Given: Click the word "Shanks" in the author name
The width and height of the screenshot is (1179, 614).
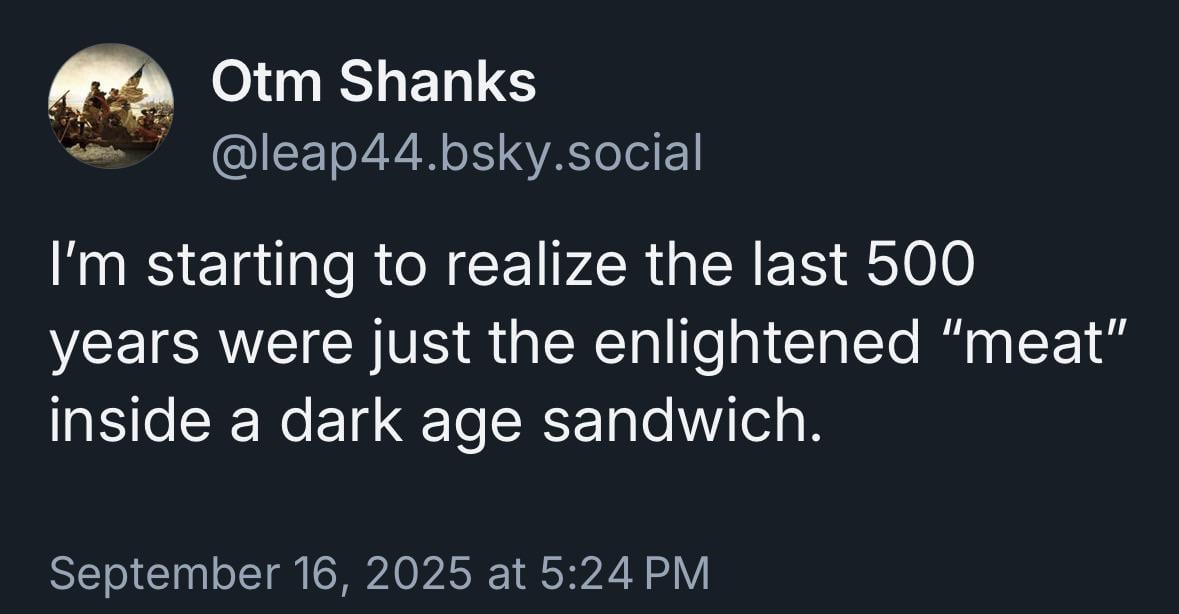Looking at the screenshot, I should tap(438, 82).
